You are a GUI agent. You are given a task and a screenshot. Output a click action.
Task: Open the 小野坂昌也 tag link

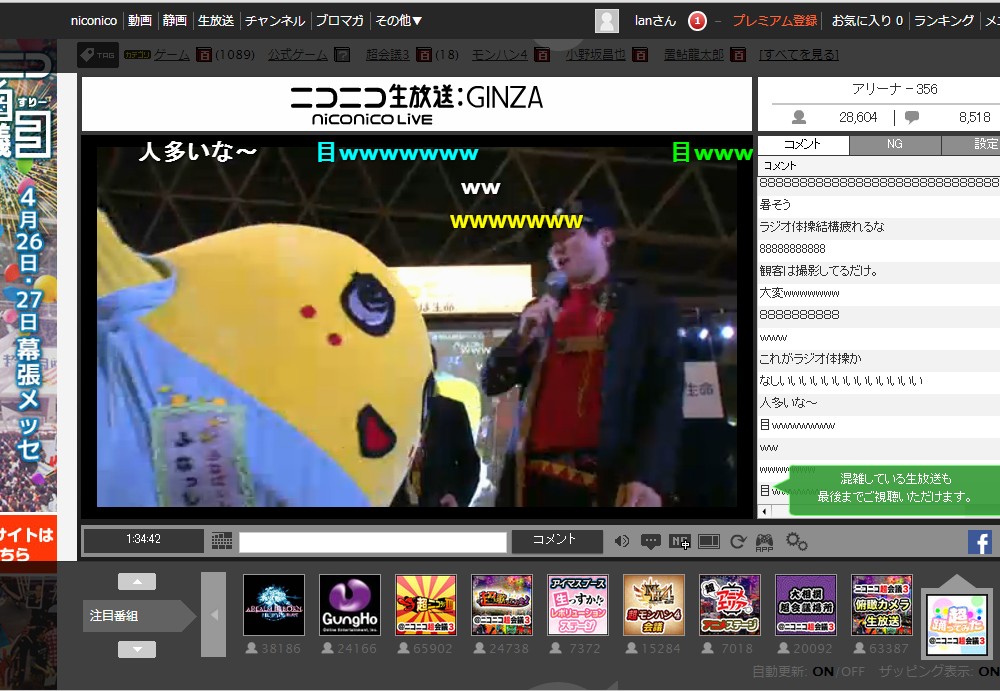596,55
